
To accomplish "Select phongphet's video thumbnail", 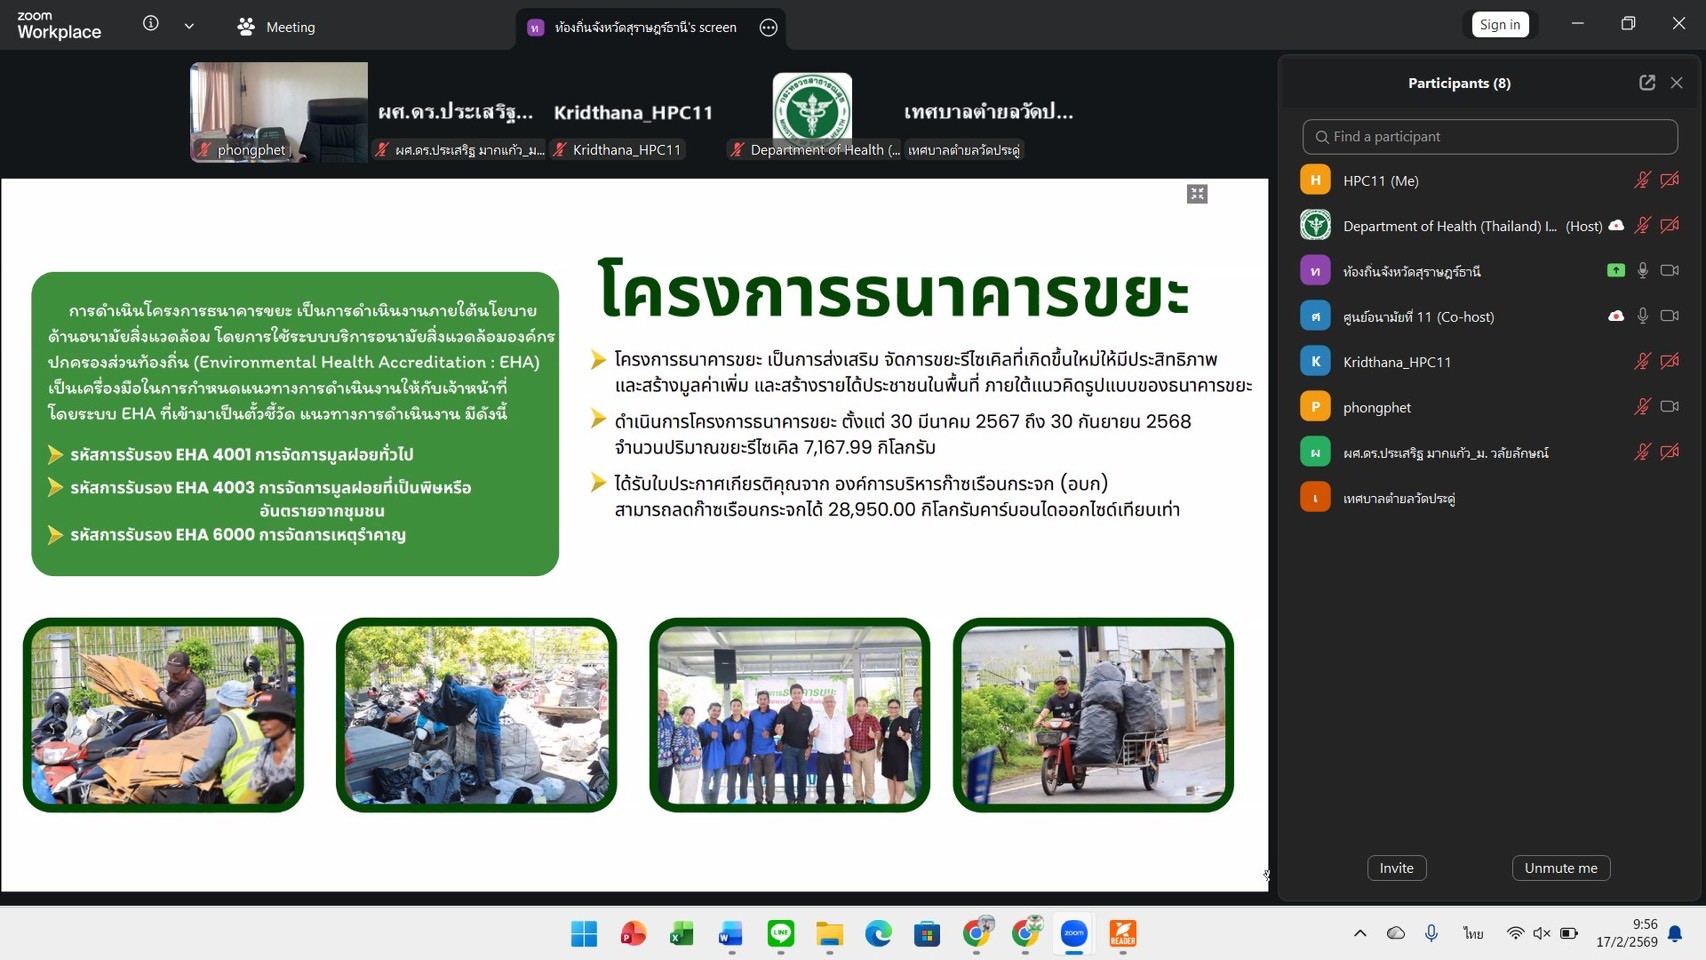I will 279,111.
